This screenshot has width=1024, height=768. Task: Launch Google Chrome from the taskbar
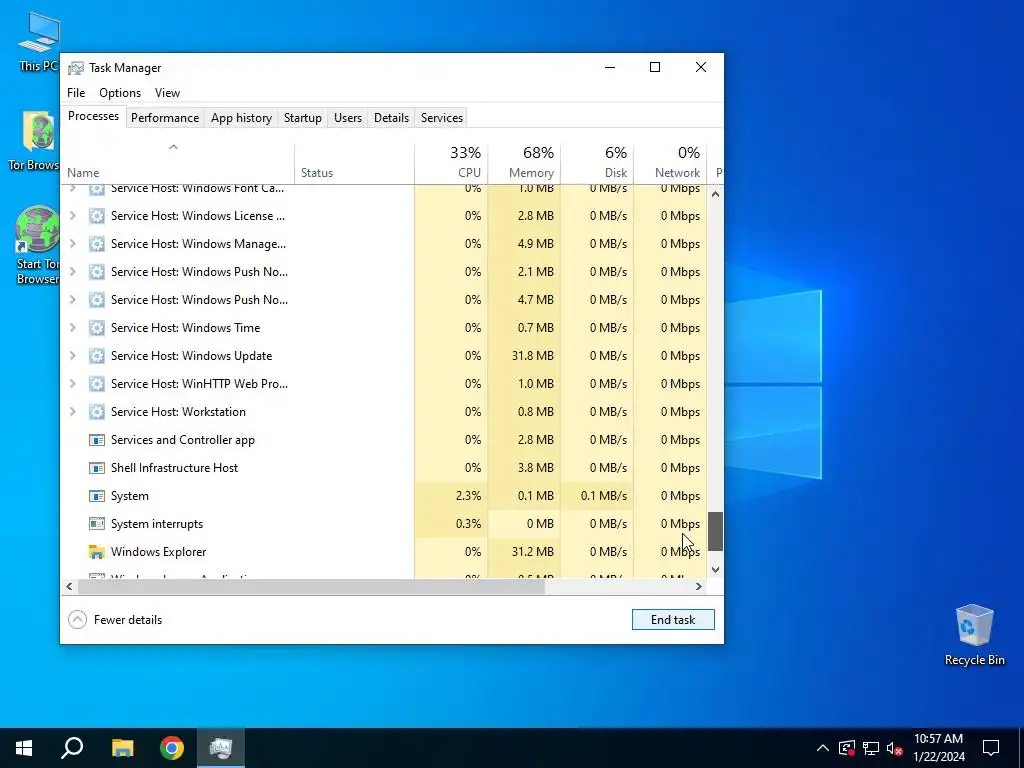click(x=172, y=748)
